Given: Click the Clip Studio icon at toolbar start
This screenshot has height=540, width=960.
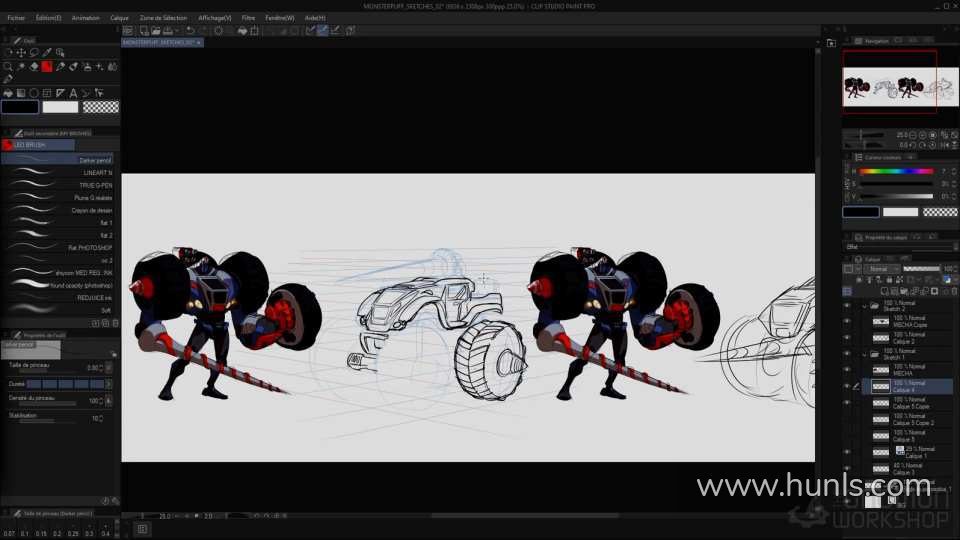Looking at the screenshot, I should pos(127,31).
